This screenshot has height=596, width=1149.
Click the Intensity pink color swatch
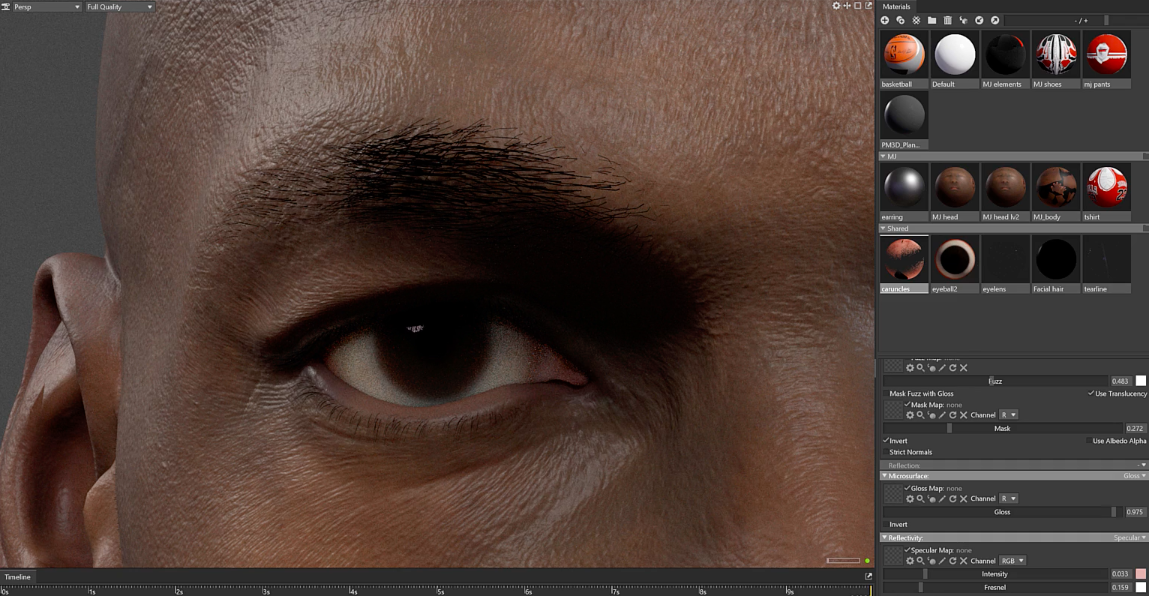pos(1140,574)
